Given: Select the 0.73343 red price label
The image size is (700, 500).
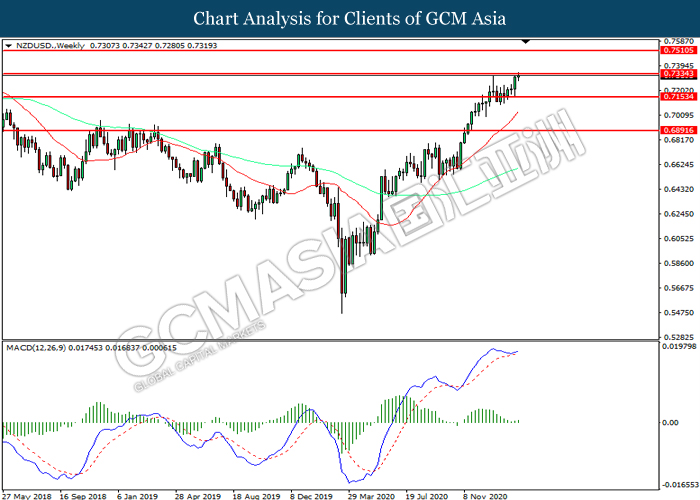Looking at the screenshot, I should [679, 73].
